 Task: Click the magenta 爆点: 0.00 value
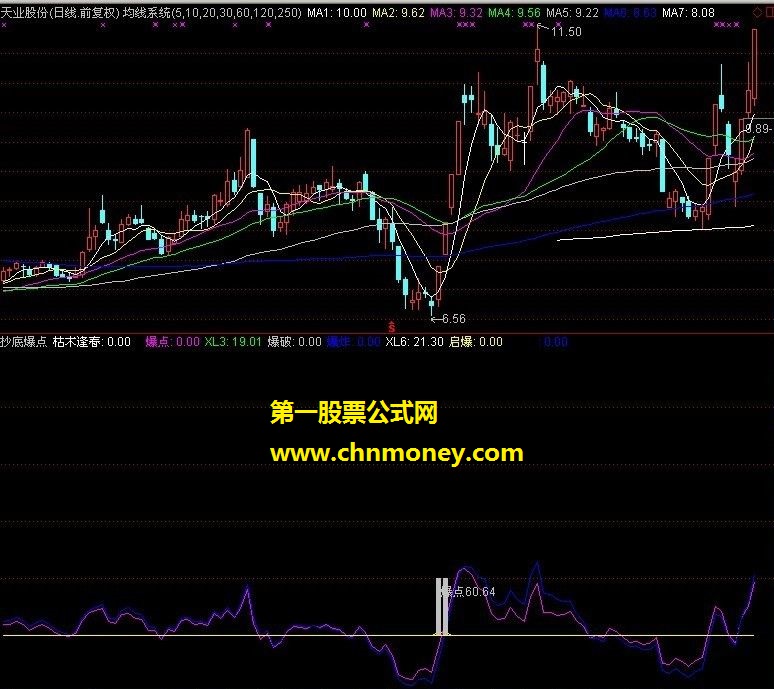coord(172,342)
